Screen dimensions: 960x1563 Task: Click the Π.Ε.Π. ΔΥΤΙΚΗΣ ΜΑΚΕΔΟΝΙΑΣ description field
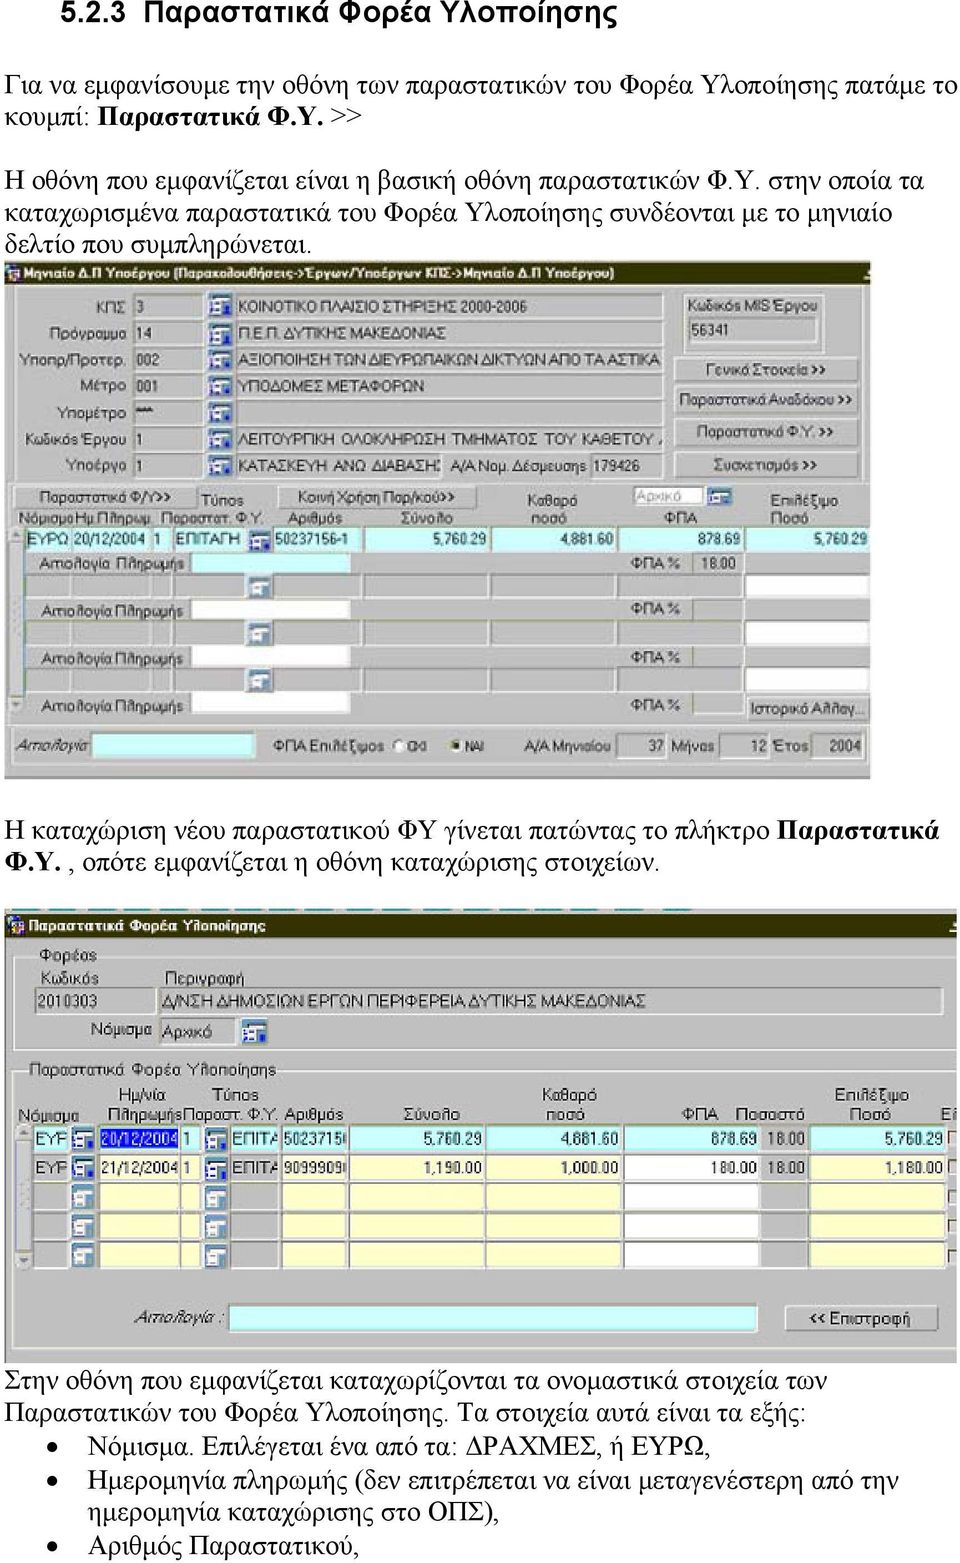pos(448,333)
